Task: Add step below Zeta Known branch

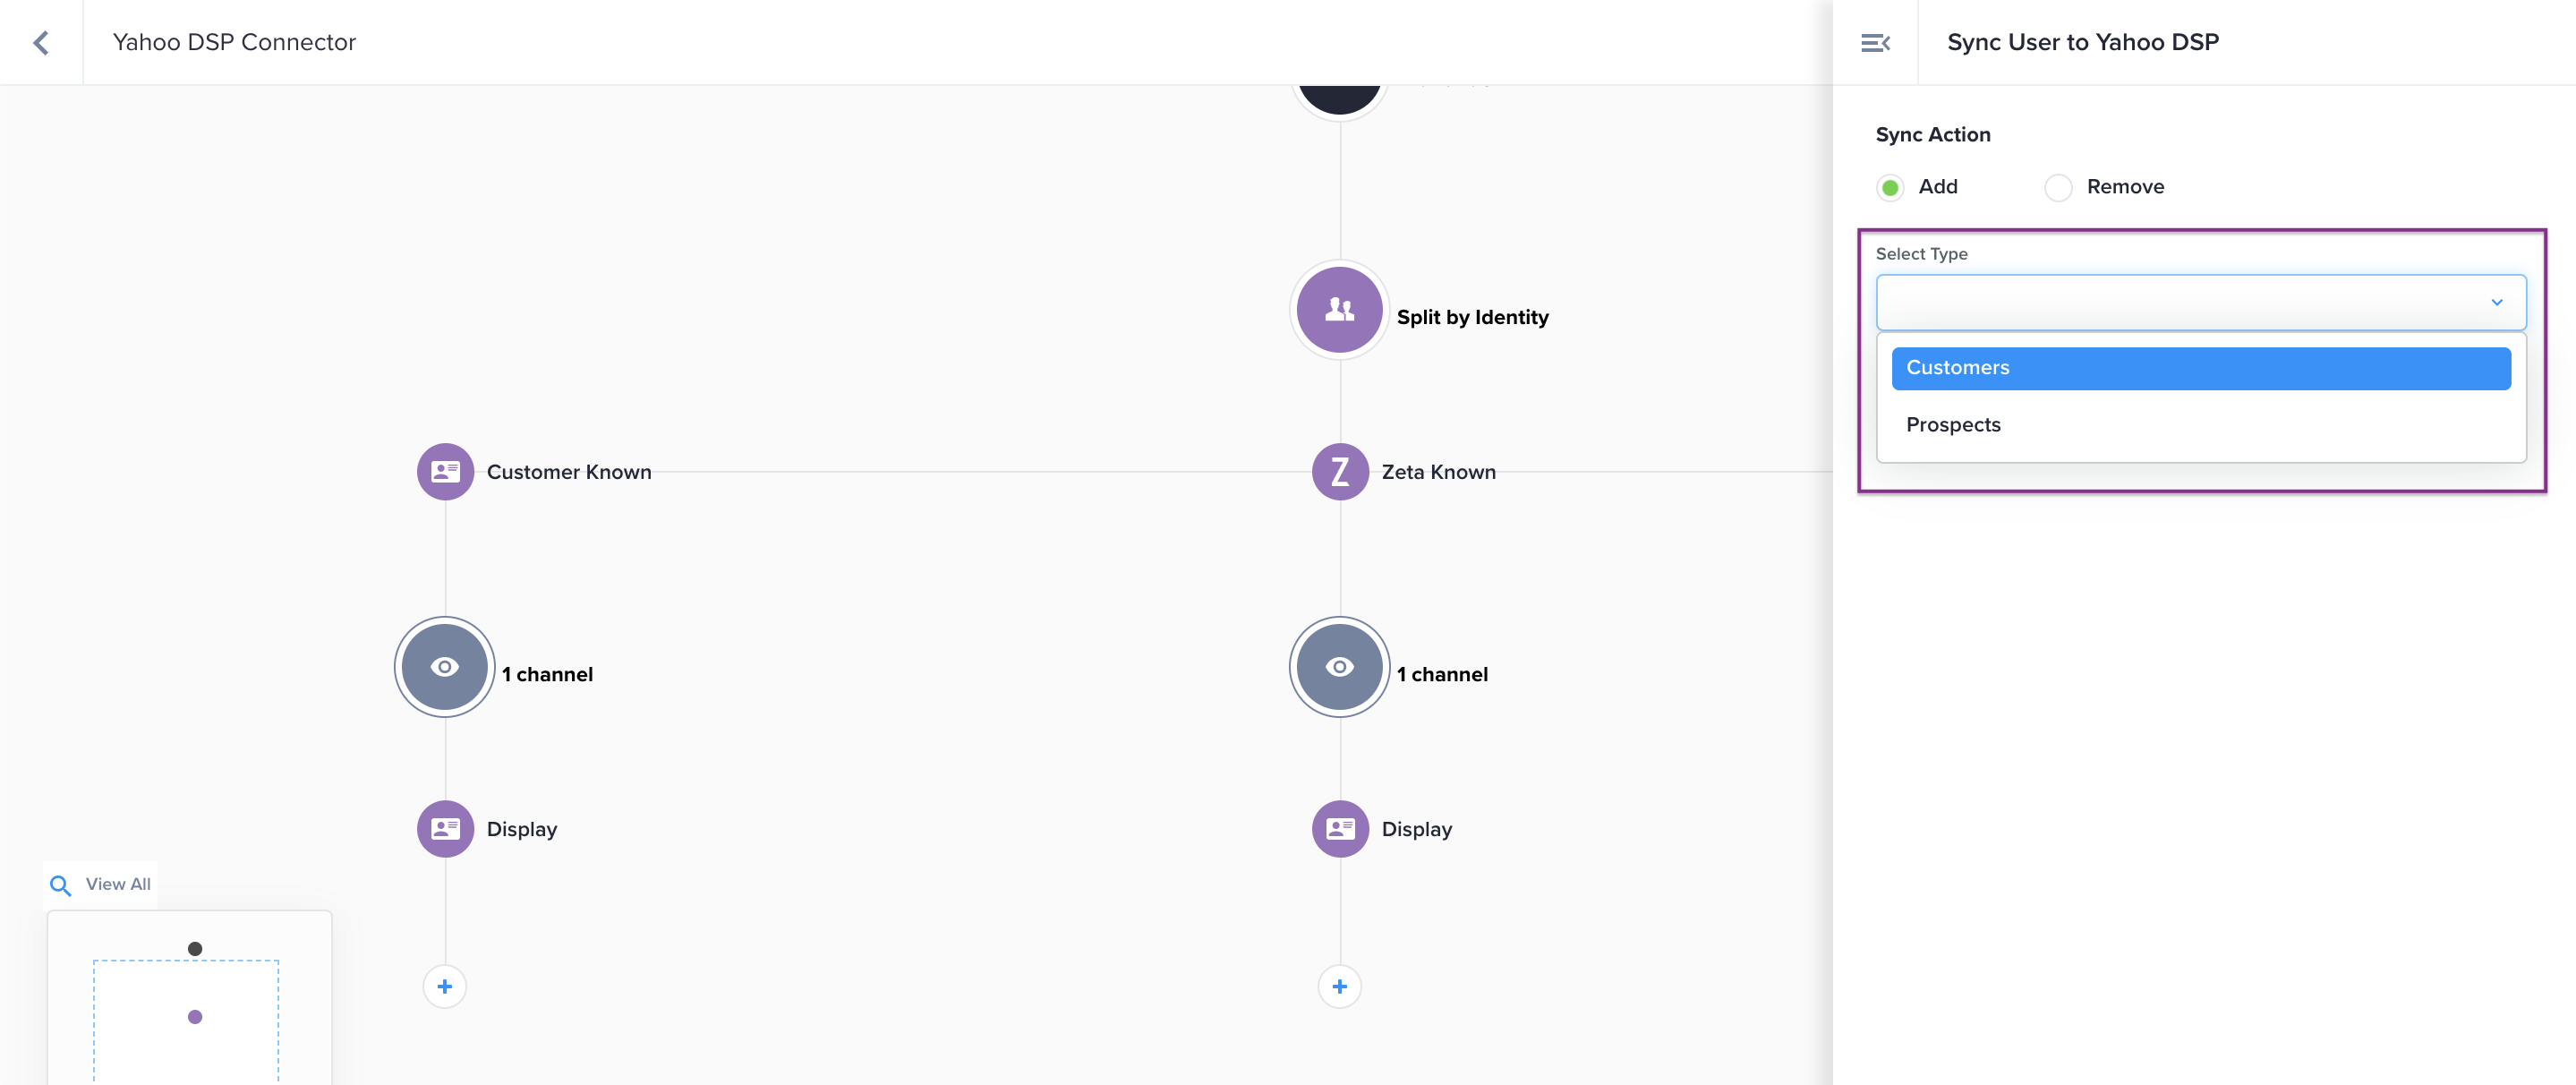Action: coord(1339,986)
